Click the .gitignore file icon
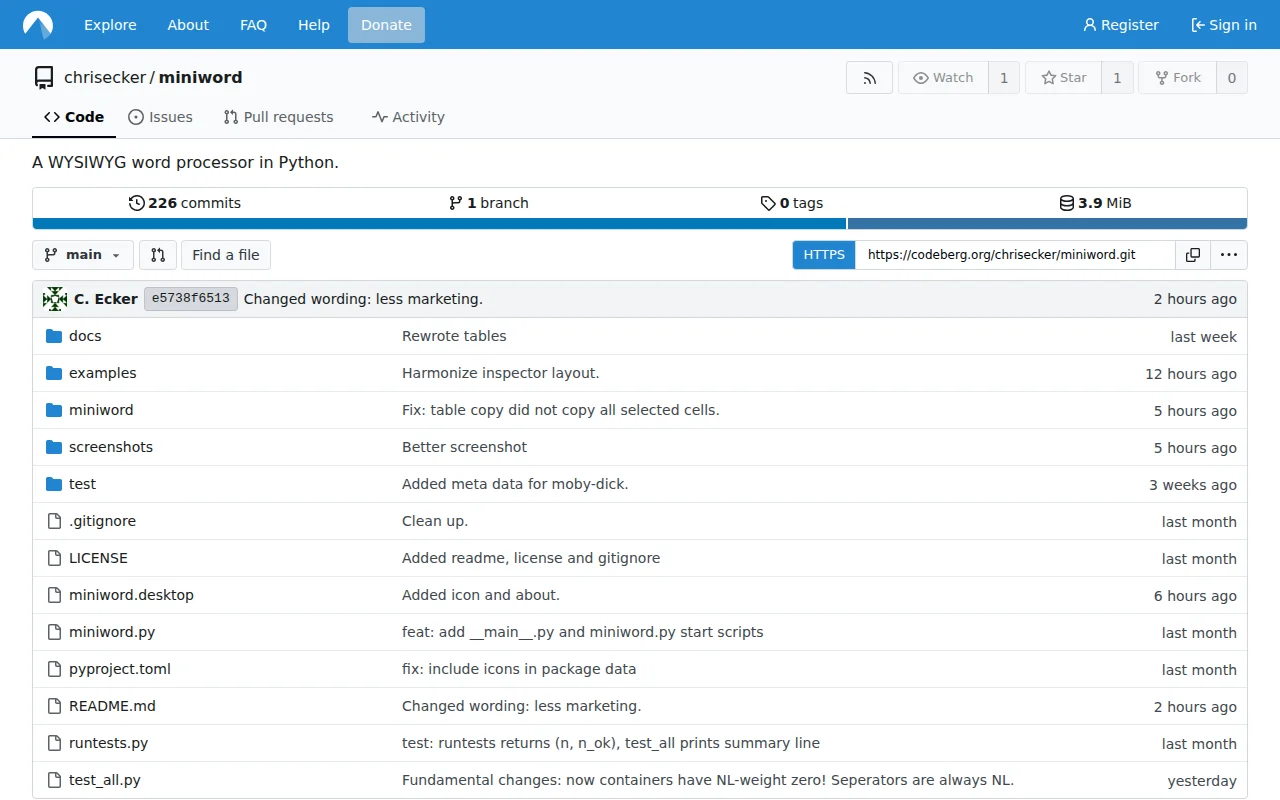1280x800 pixels. [54, 521]
